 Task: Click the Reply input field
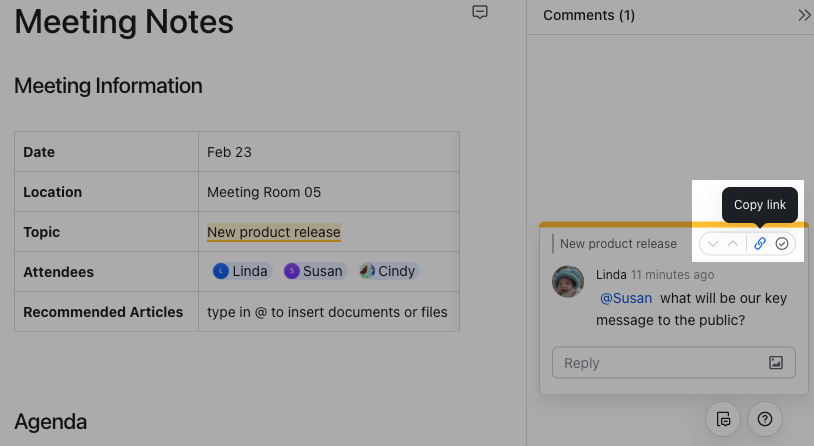pos(660,363)
